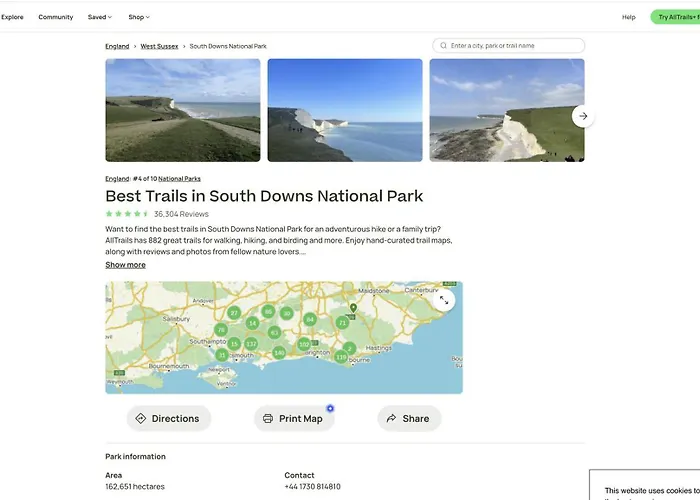This screenshot has width=700, height=500.
Task: Expand description with Show more
Action: pyautogui.click(x=125, y=265)
